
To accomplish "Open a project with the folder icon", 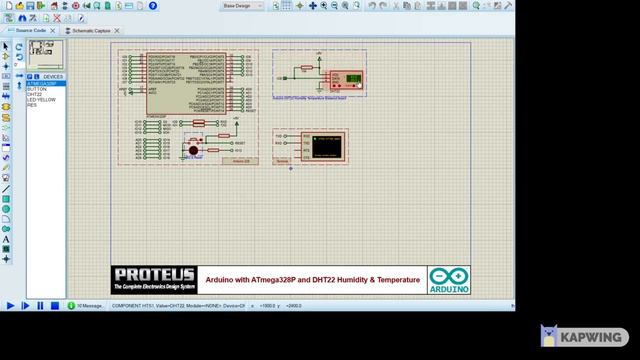I will [x=19, y=6].
